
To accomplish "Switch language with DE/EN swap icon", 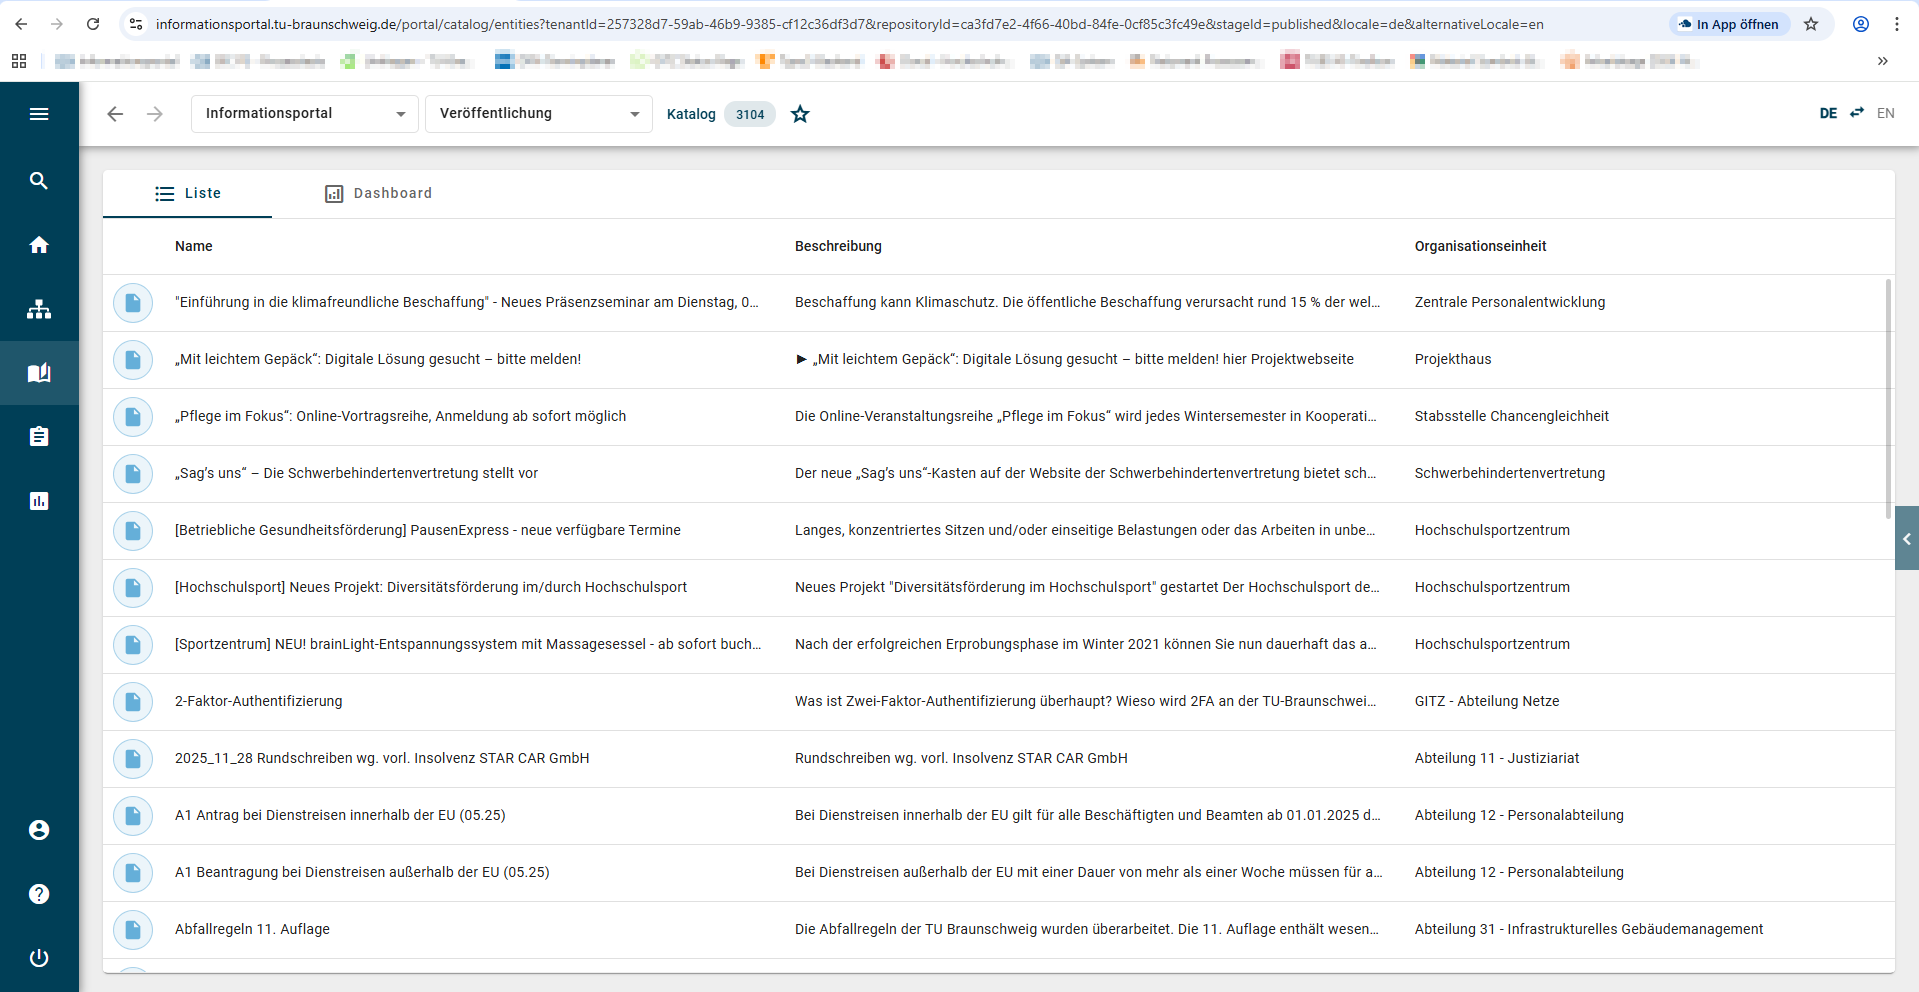I will [1856, 113].
